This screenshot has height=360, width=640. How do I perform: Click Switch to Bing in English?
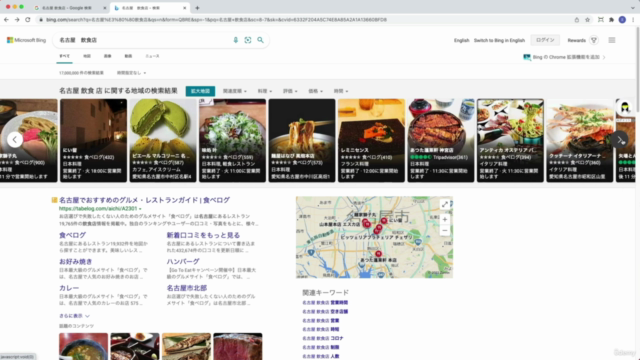(x=499, y=40)
